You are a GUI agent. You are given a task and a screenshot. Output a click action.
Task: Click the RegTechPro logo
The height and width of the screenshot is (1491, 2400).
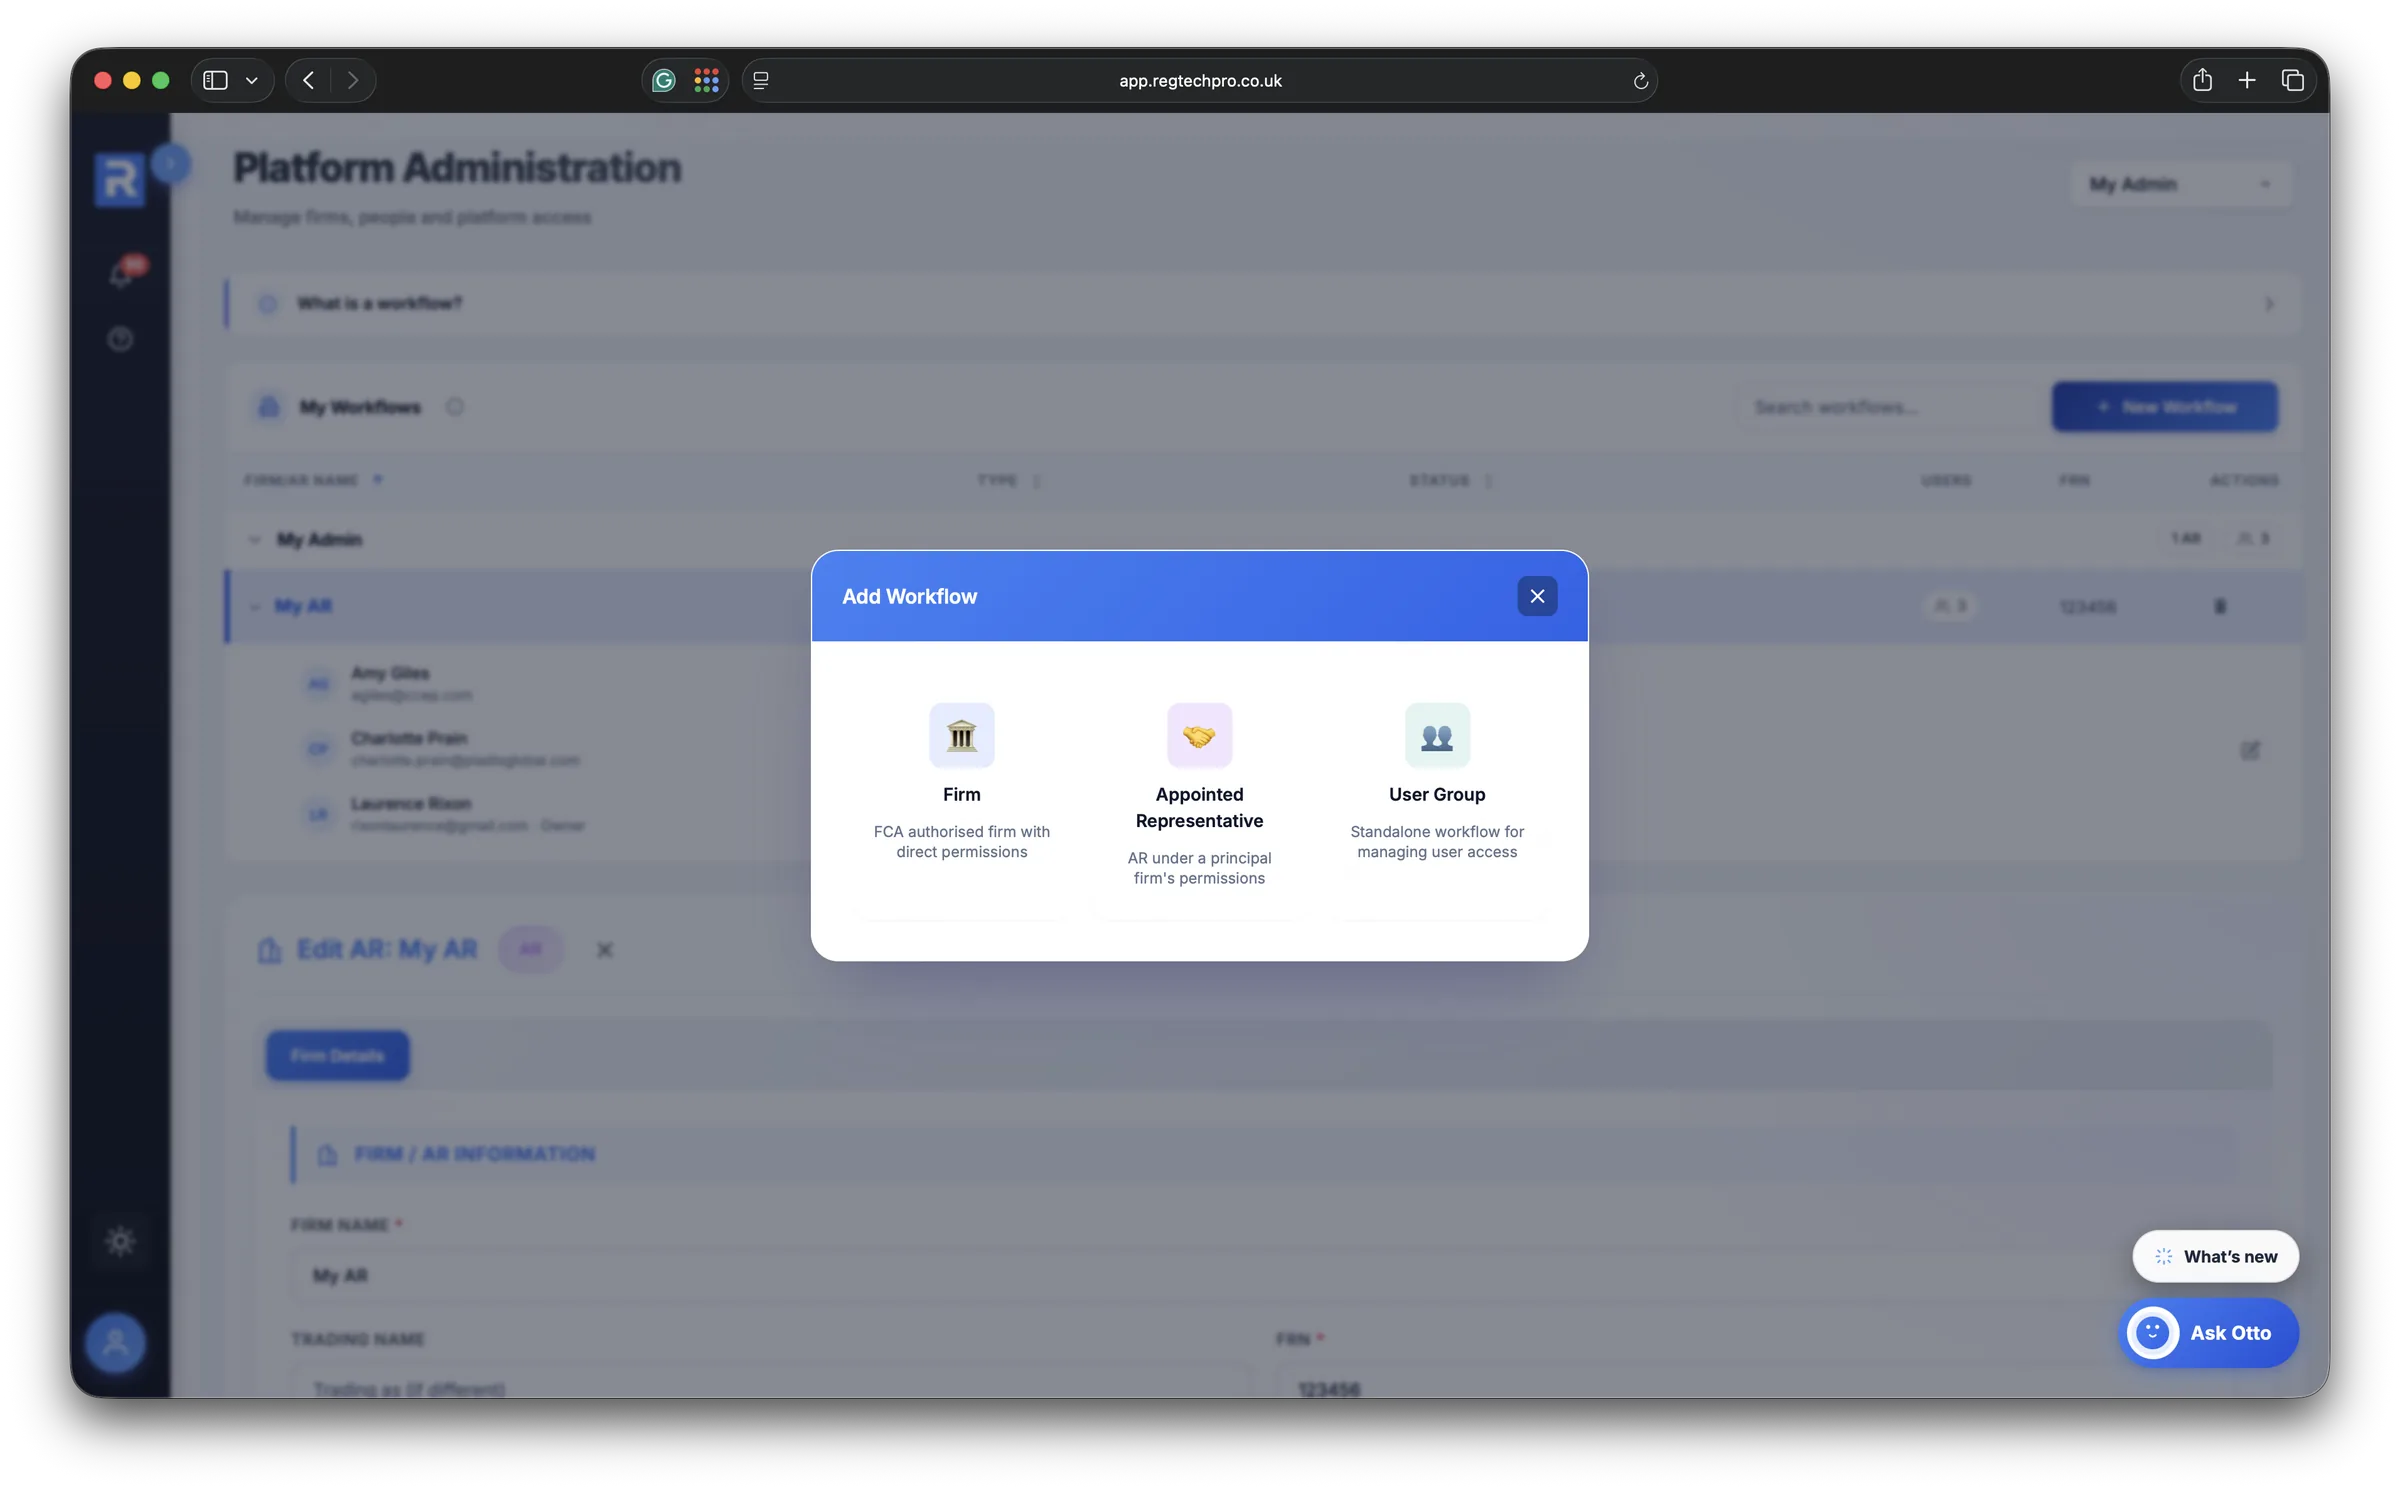coord(119,180)
